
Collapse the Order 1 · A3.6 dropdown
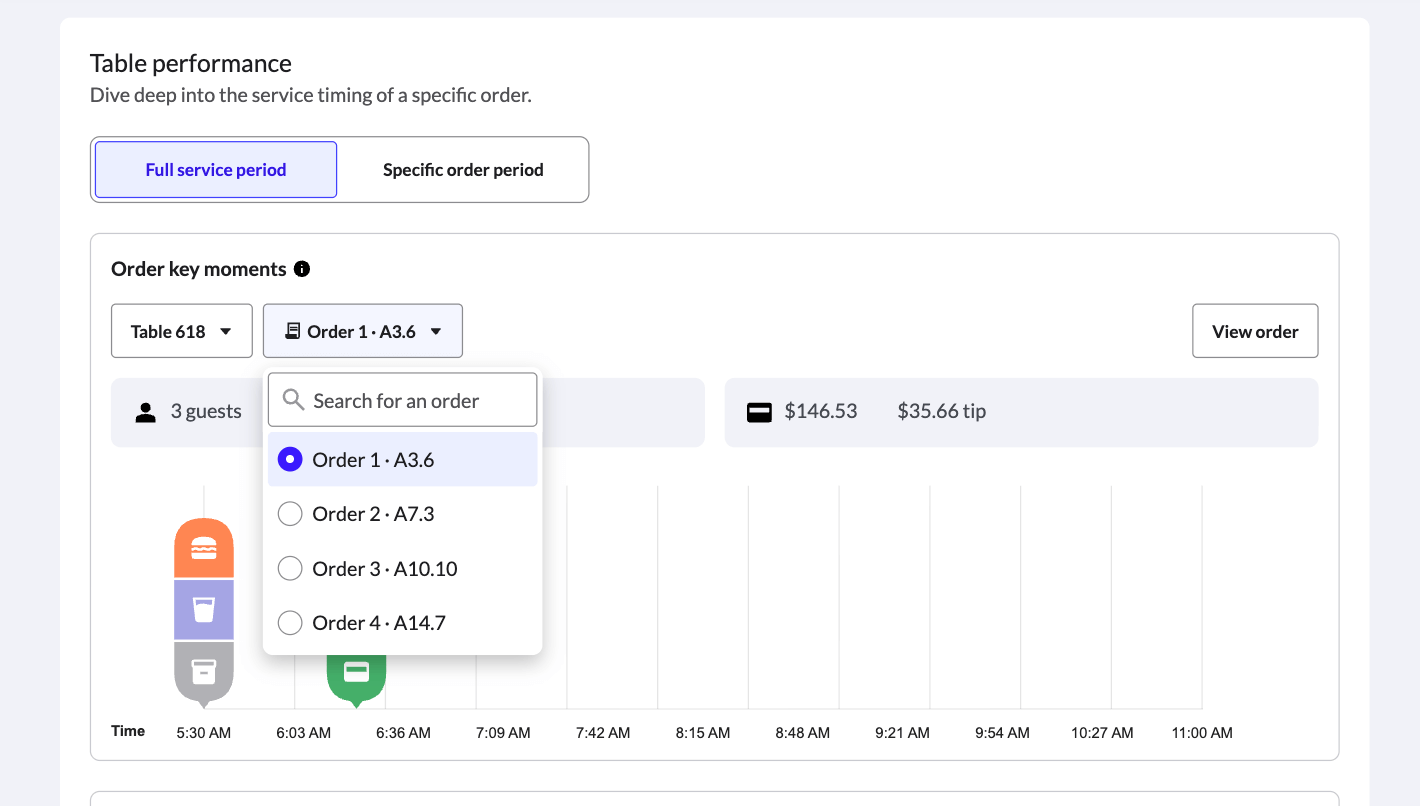(x=363, y=331)
